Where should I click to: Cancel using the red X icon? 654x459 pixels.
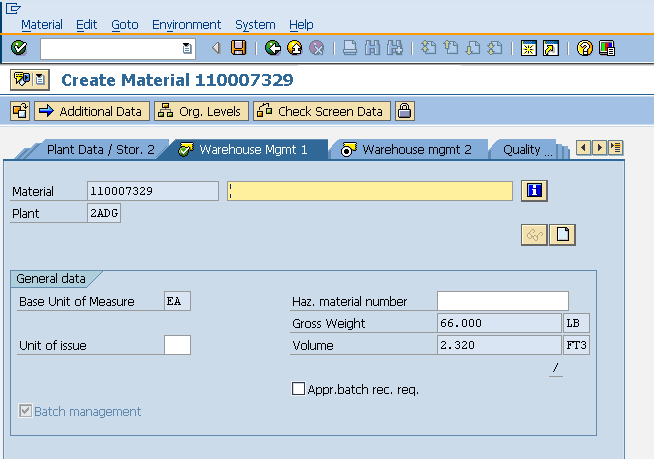[317, 48]
